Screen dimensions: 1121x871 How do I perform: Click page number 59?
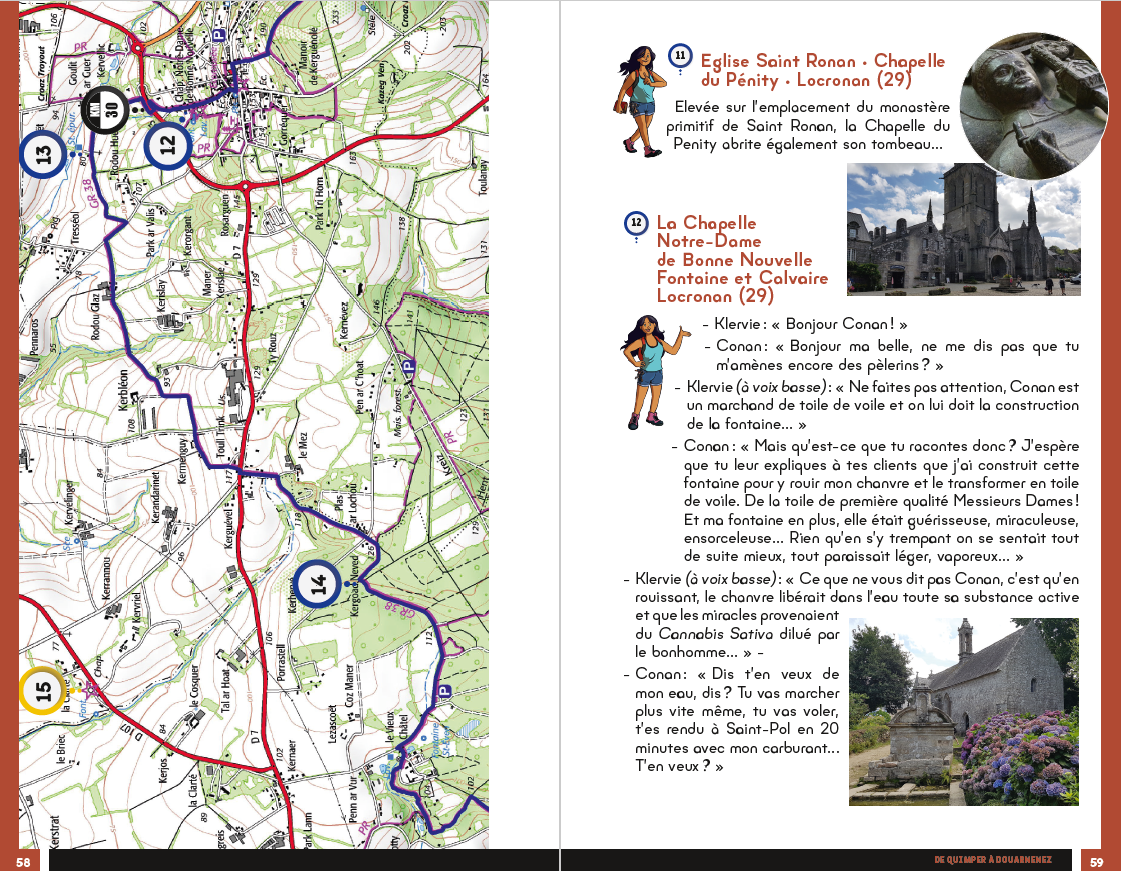coord(1097,862)
